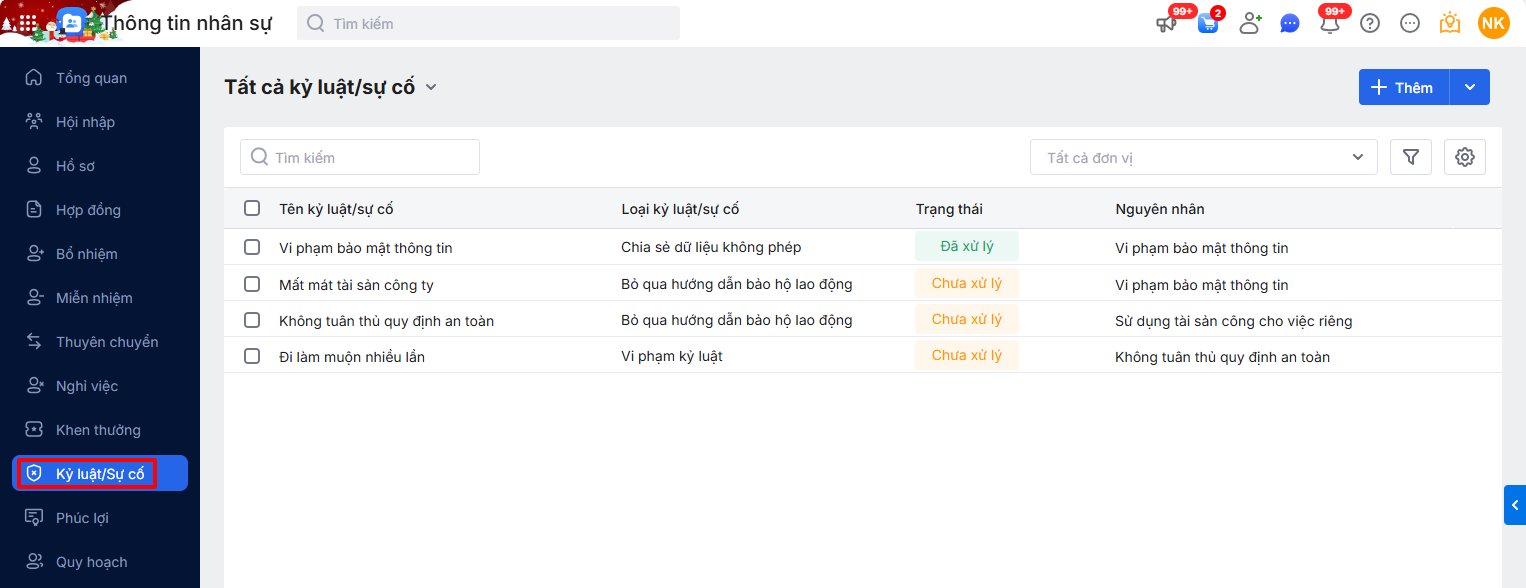Image resolution: width=1526 pixels, height=588 pixels.
Task: Click the help question mark icon
Action: coord(1370,23)
